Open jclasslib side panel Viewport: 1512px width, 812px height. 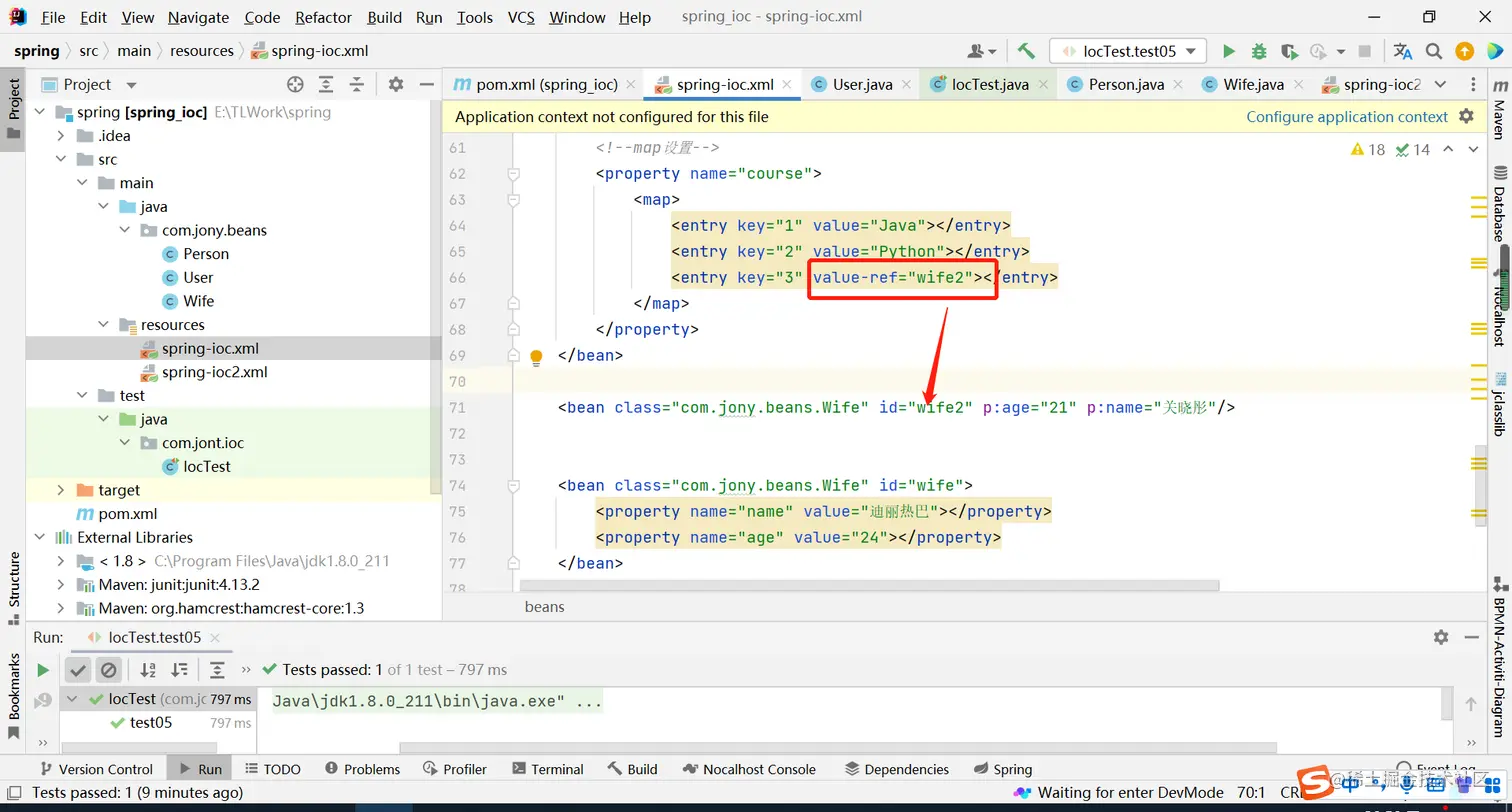(1499, 403)
